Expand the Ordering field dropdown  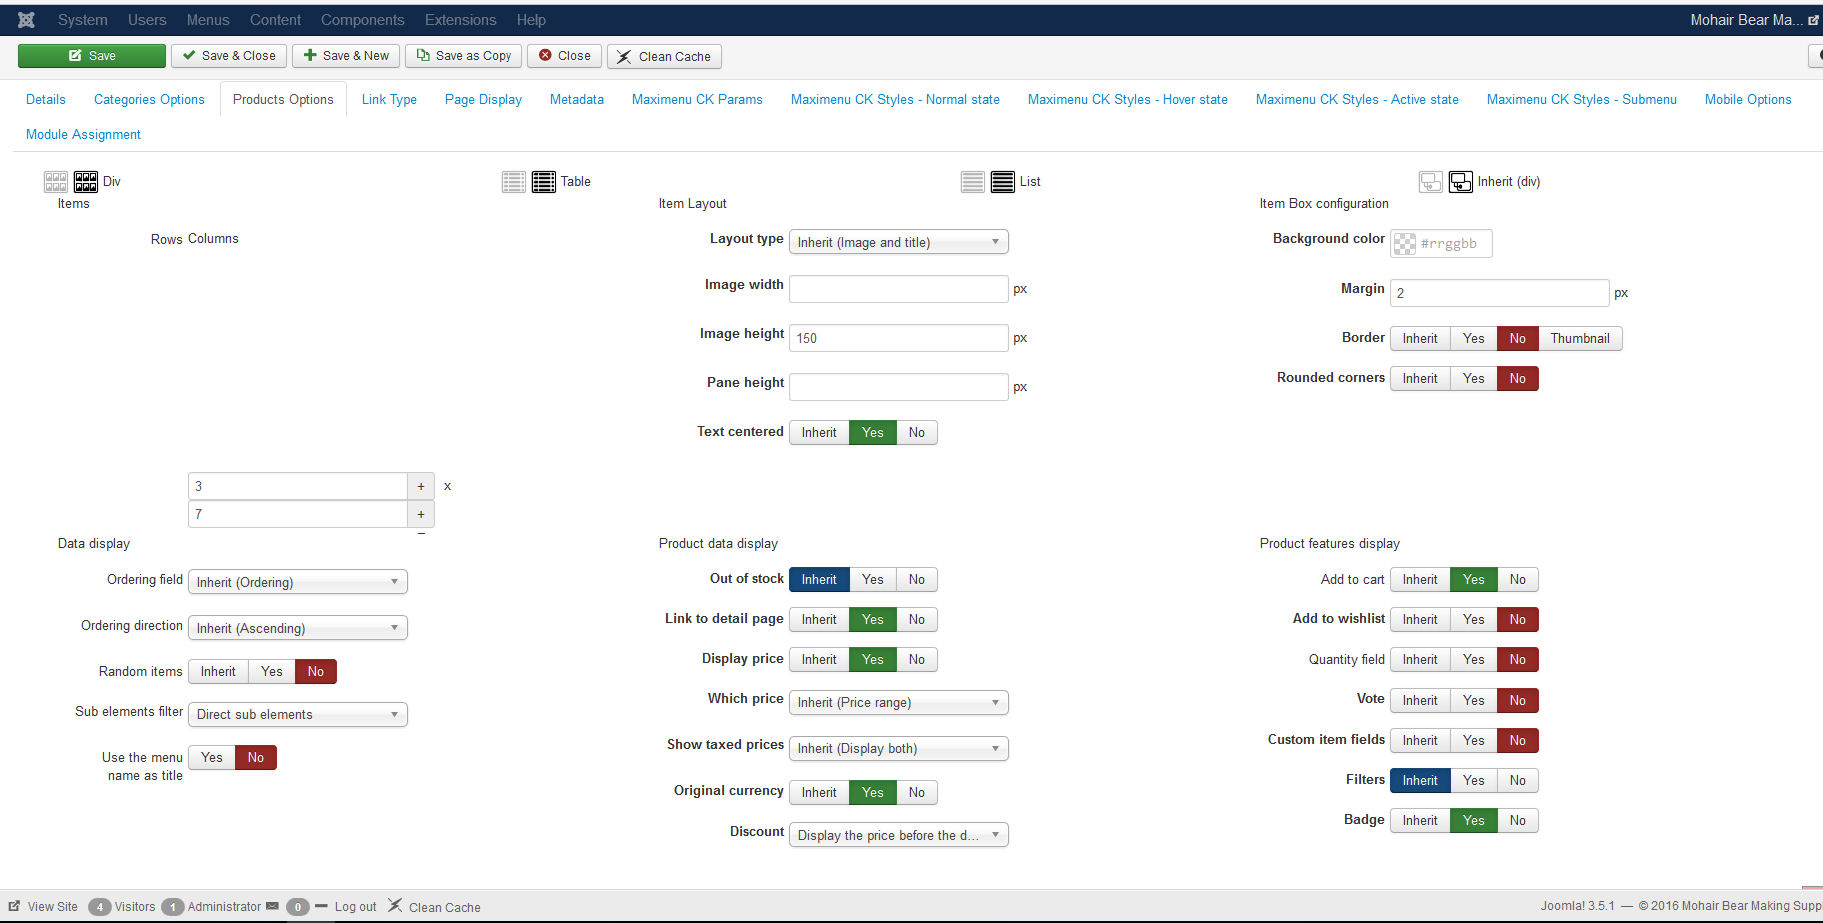(298, 582)
